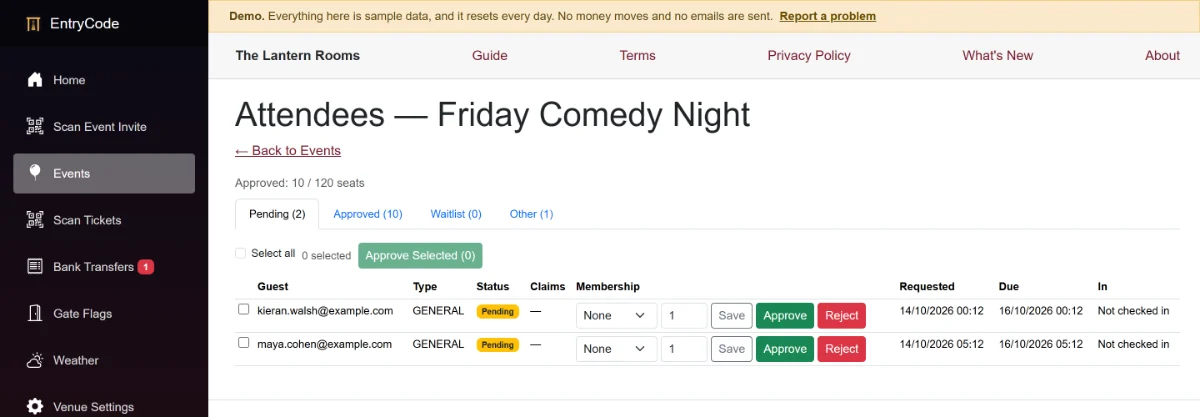Open the About link
The width and height of the screenshot is (1200, 417).
pyautogui.click(x=1163, y=56)
